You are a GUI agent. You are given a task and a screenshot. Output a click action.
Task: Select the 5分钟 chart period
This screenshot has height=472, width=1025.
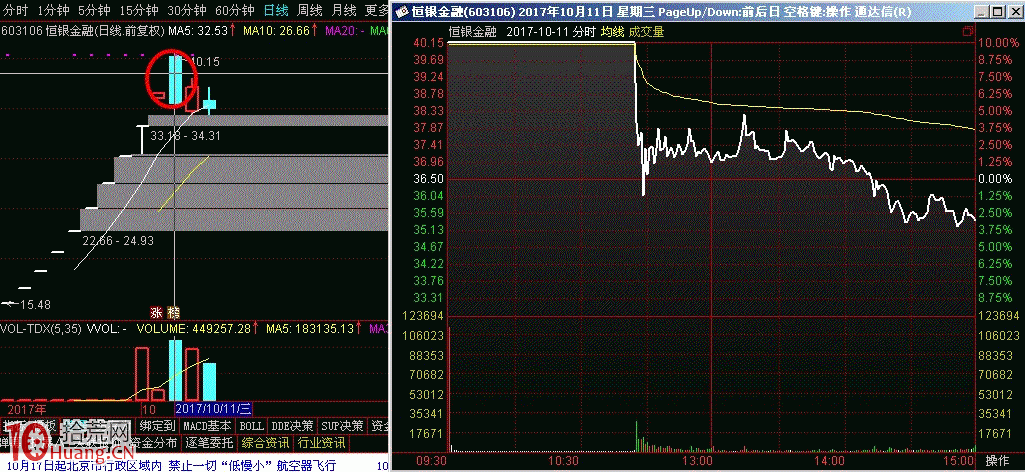tap(94, 10)
